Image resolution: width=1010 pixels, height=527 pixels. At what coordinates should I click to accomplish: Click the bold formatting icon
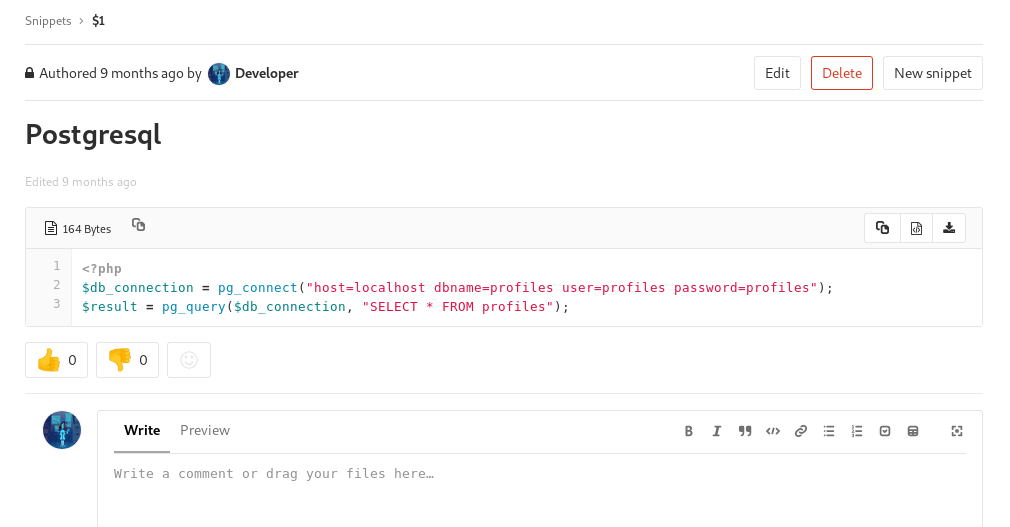pos(689,431)
